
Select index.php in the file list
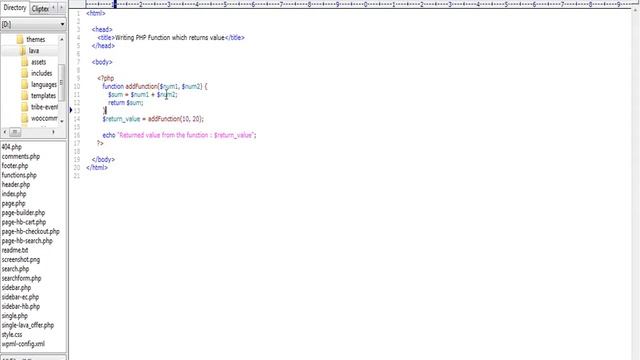pyautogui.click(x=14, y=194)
